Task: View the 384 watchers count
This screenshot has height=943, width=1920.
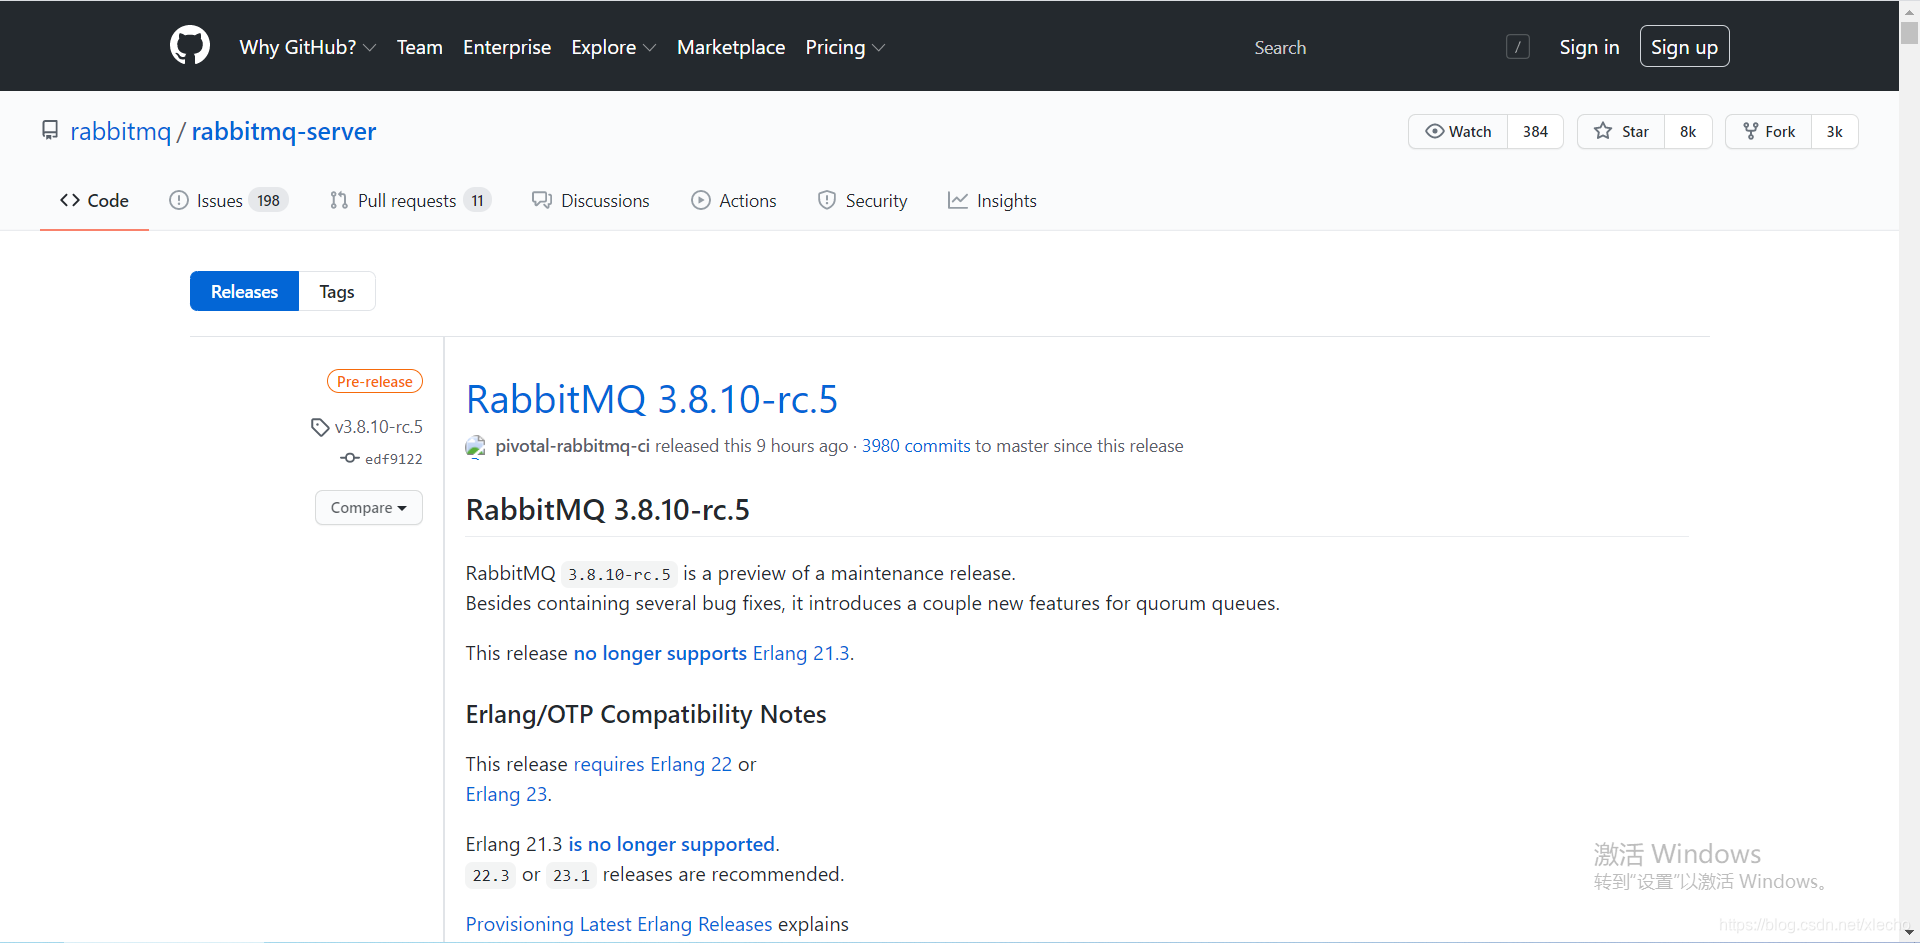Action: [1535, 132]
